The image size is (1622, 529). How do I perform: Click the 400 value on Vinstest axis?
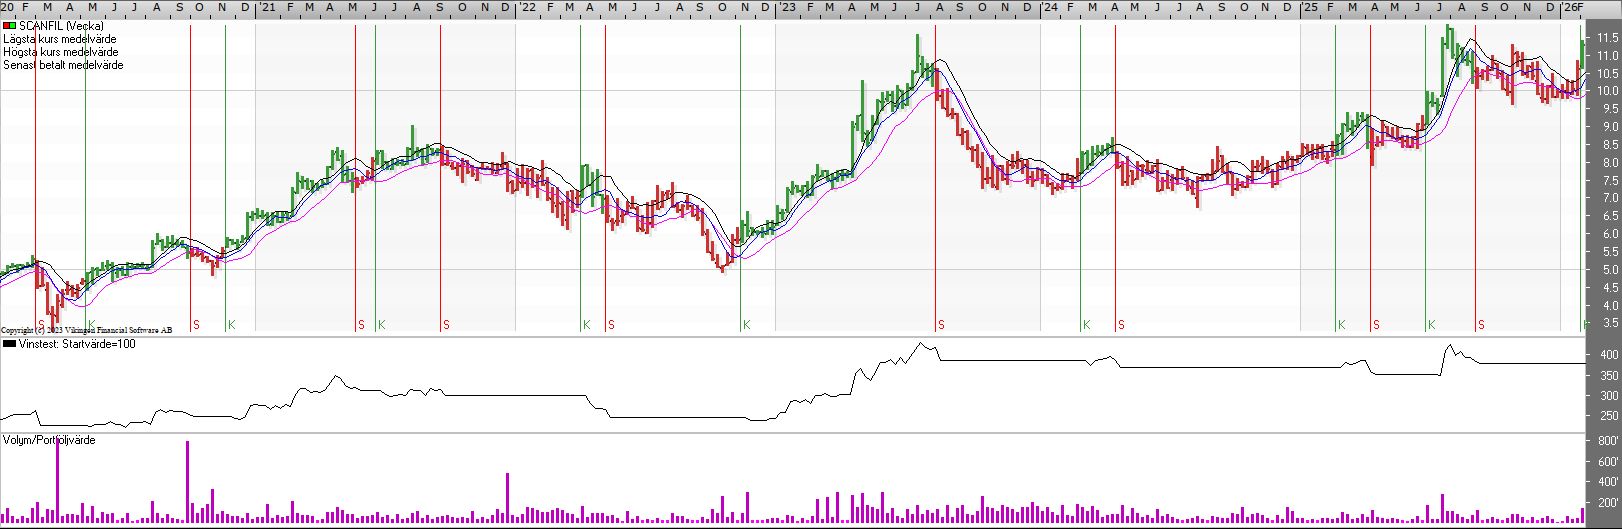[1608, 355]
